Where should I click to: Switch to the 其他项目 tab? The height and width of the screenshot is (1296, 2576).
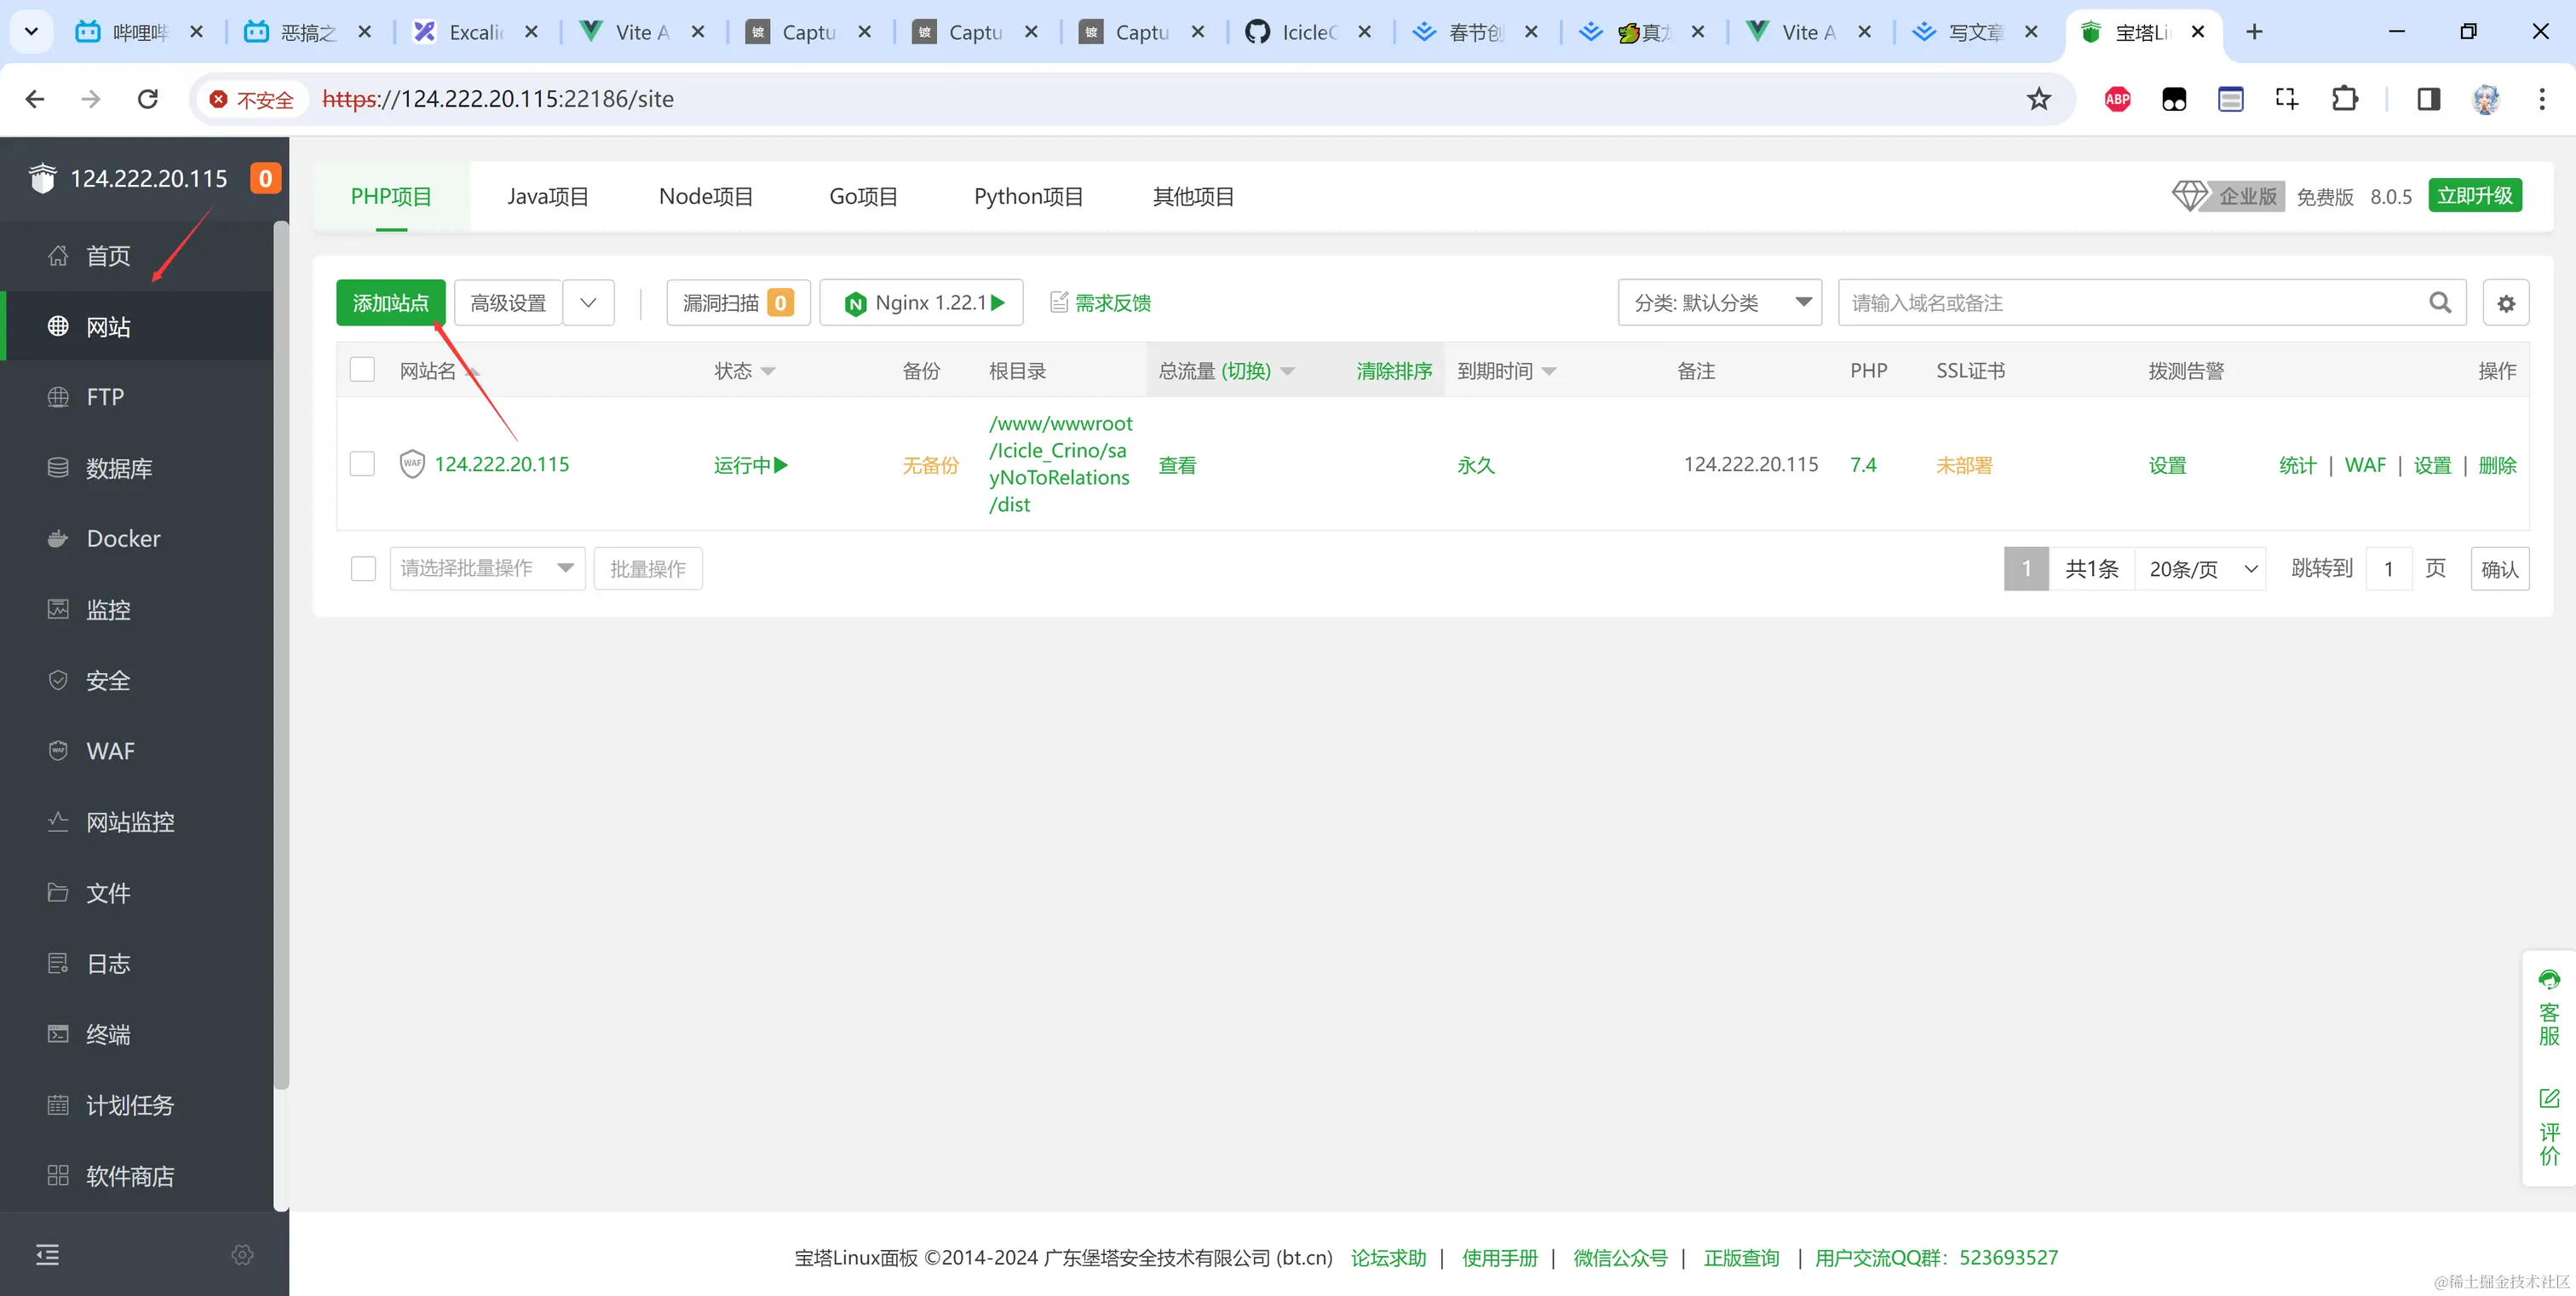click(x=1193, y=196)
